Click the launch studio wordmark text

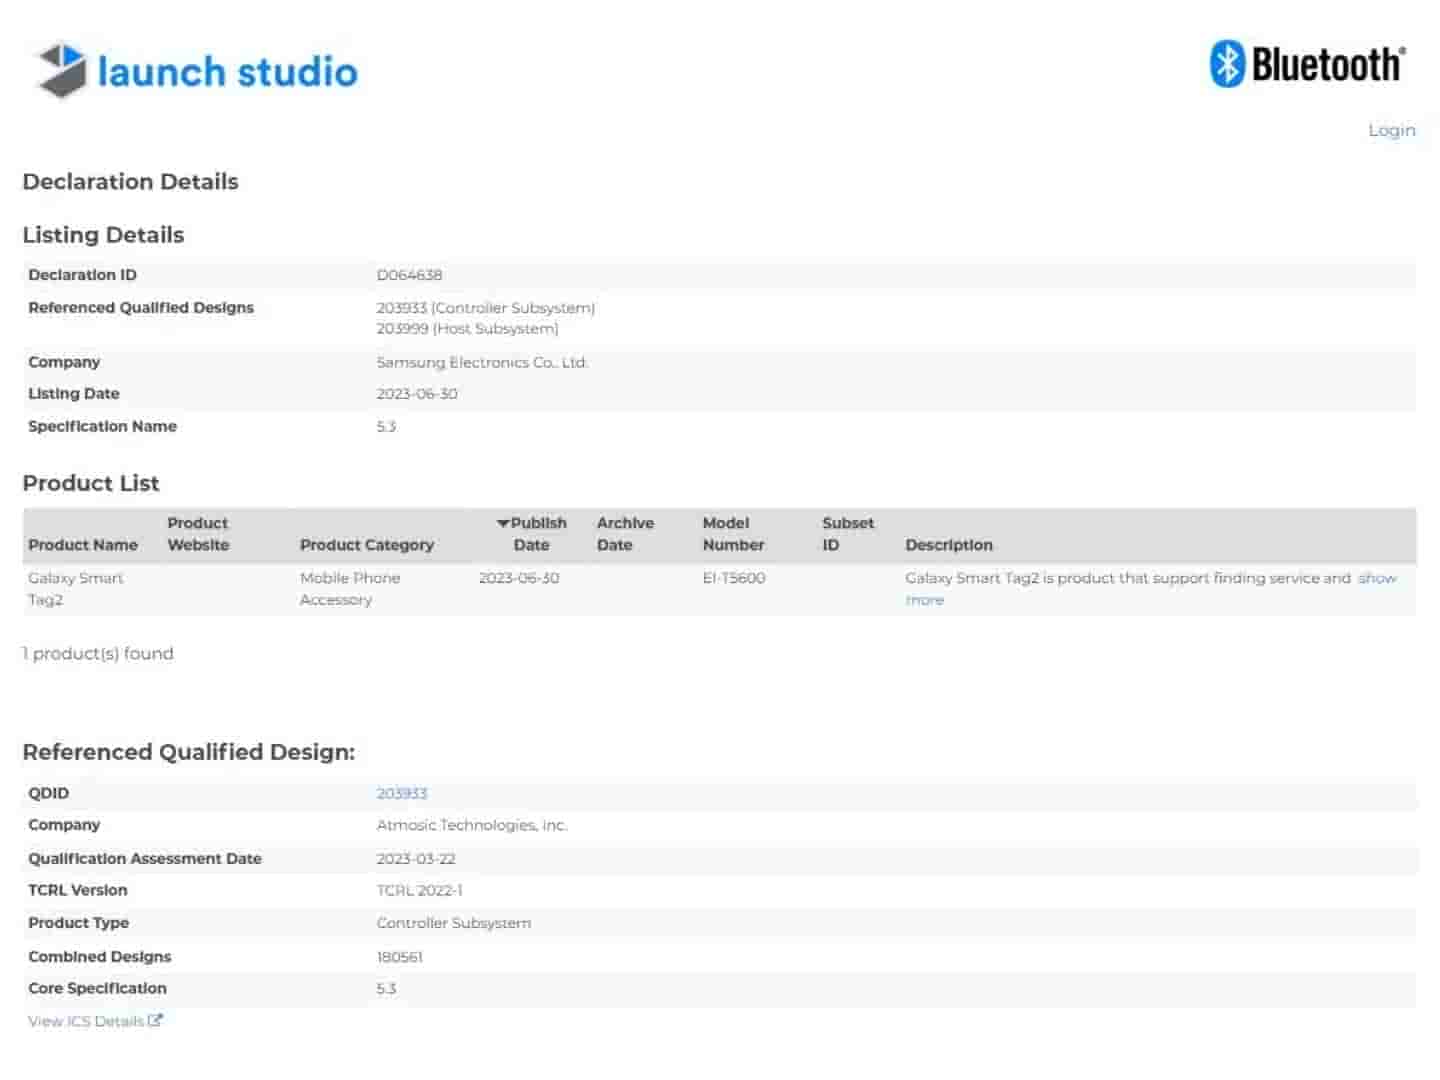click(227, 72)
